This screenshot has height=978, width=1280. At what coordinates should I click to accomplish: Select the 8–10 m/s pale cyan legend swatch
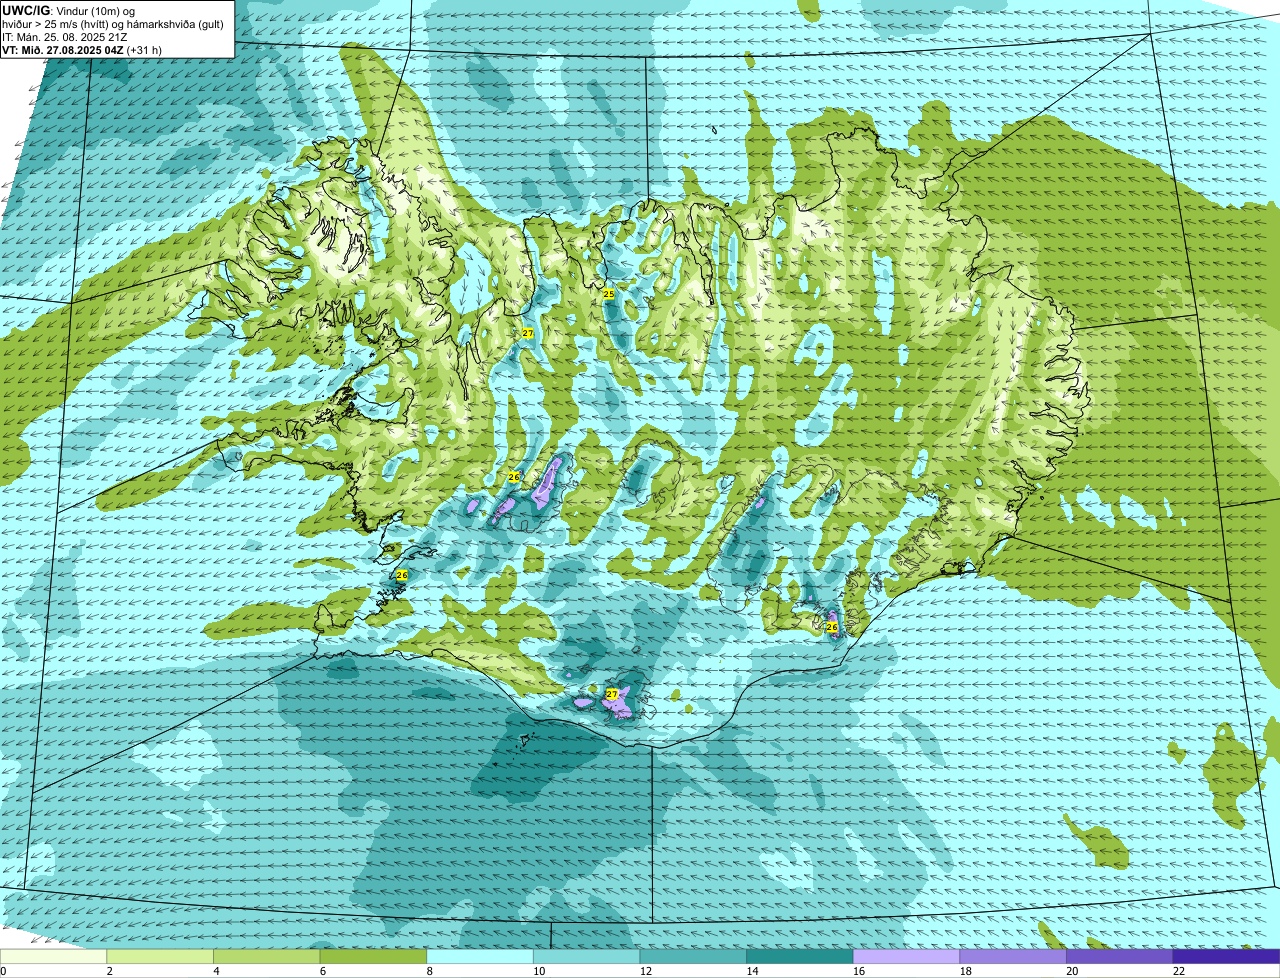click(480, 956)
